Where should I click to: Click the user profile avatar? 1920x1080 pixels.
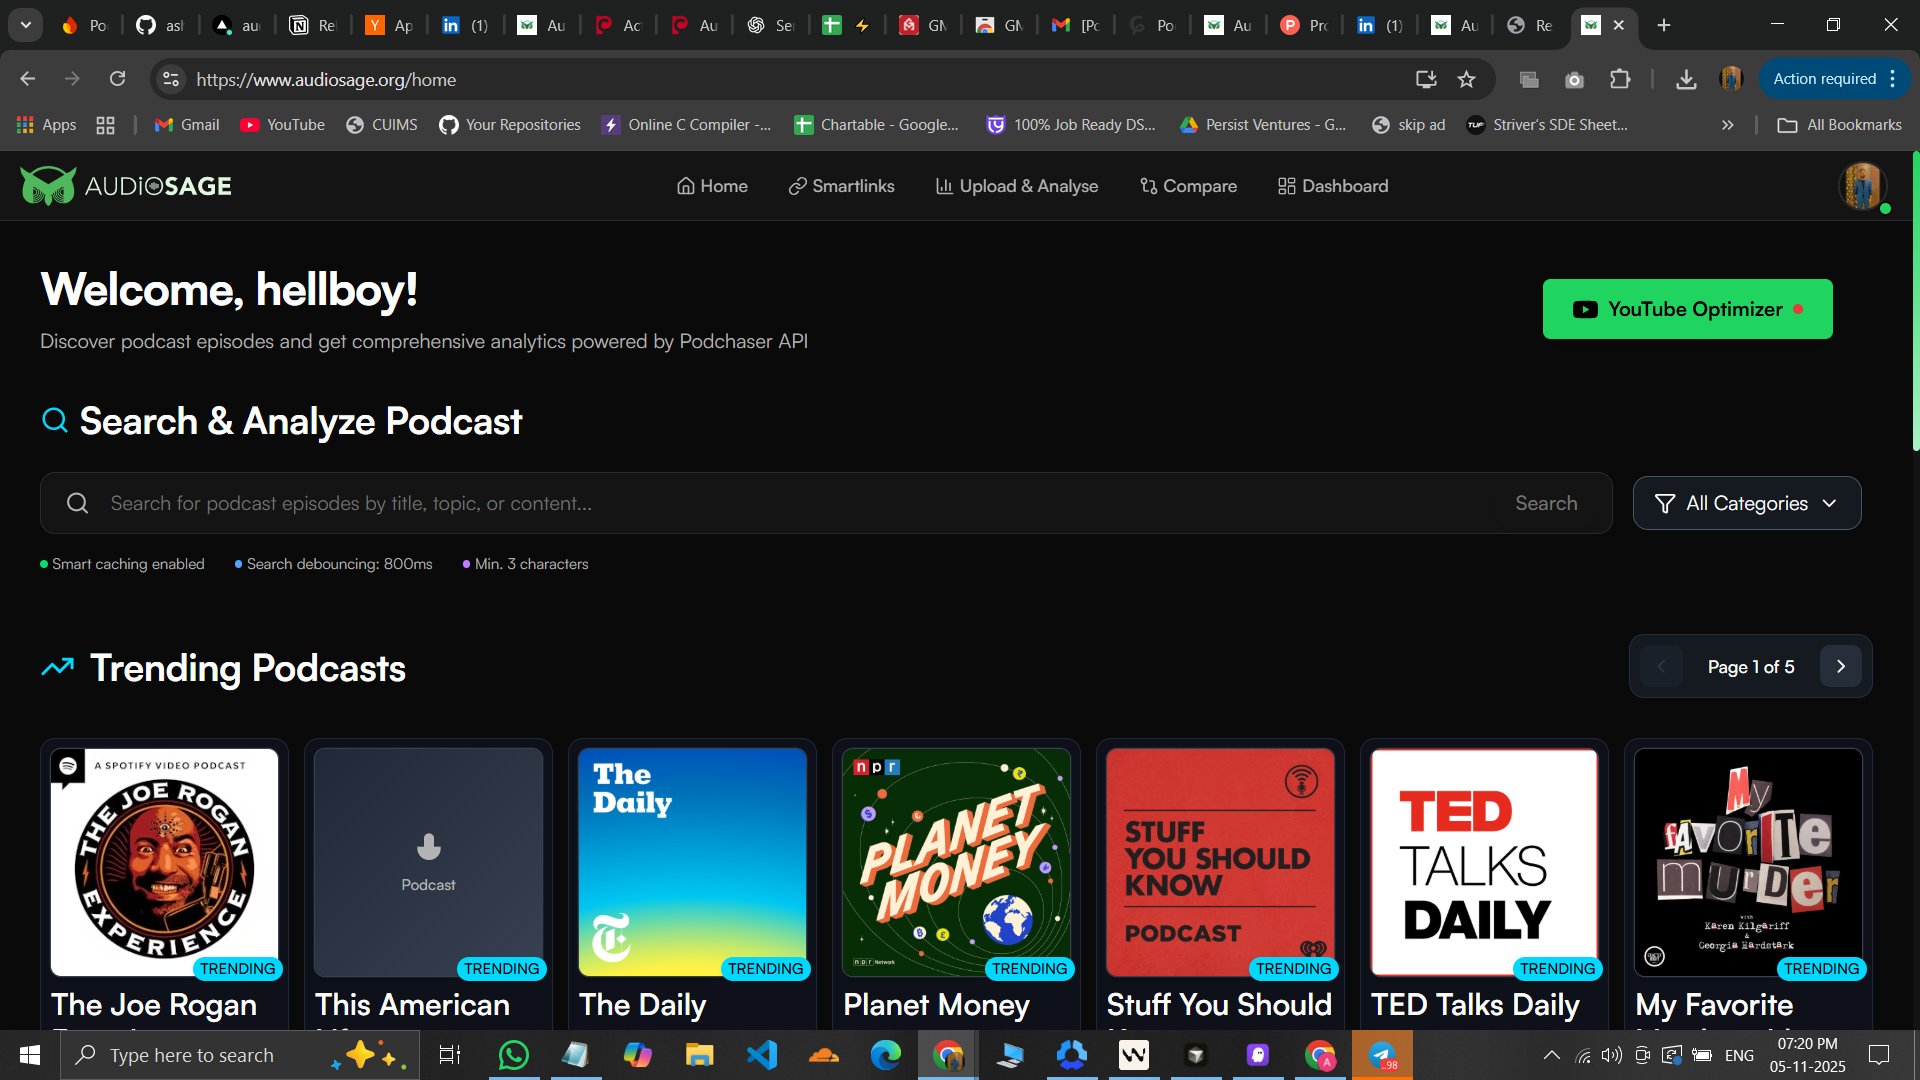[1862, 186]
